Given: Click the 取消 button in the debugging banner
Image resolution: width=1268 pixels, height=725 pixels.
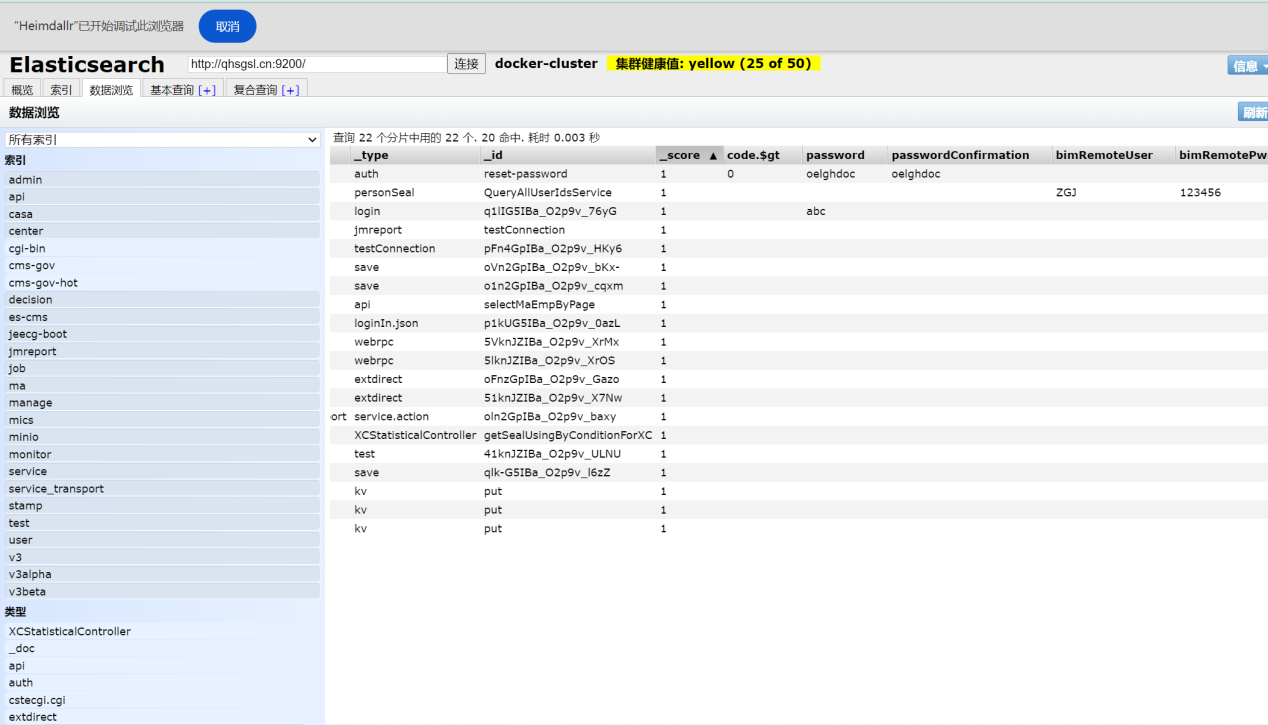Looking at the screenshot, I should click(227, 26).
